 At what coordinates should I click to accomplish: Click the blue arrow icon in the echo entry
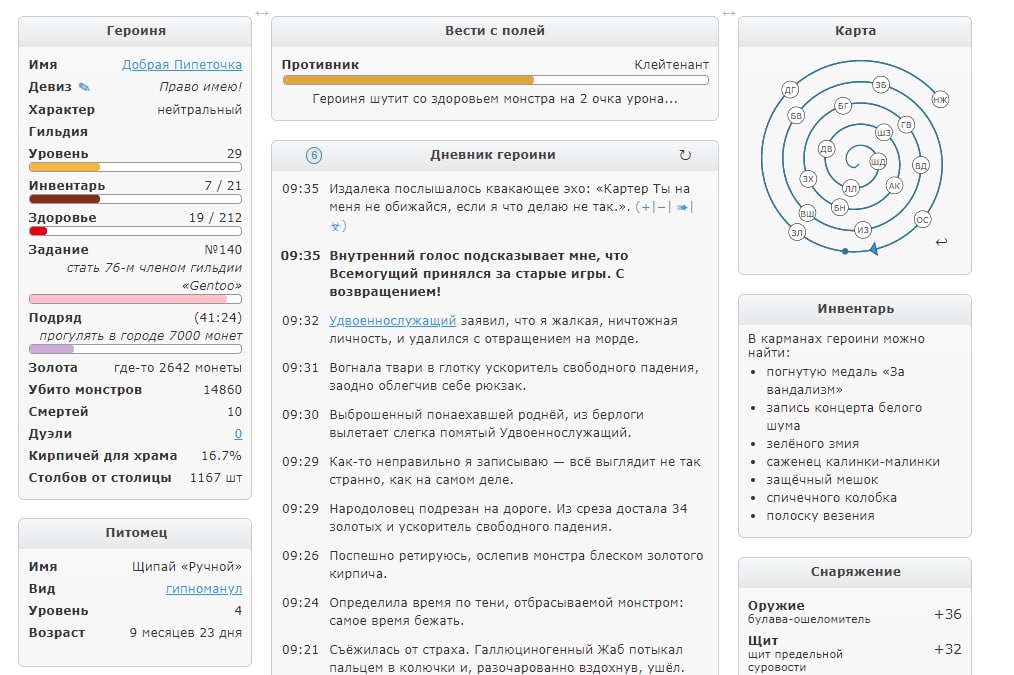coord(682,208)
